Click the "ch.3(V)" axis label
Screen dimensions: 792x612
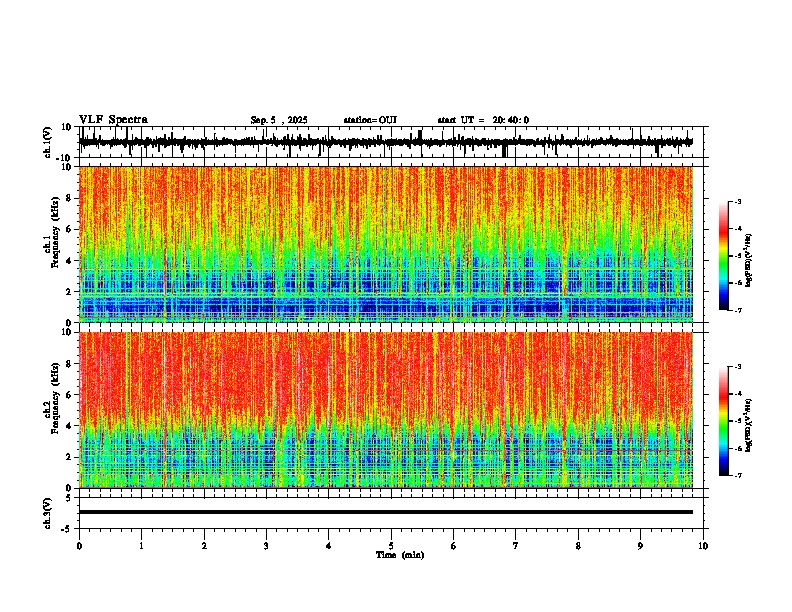pos(48,513)
